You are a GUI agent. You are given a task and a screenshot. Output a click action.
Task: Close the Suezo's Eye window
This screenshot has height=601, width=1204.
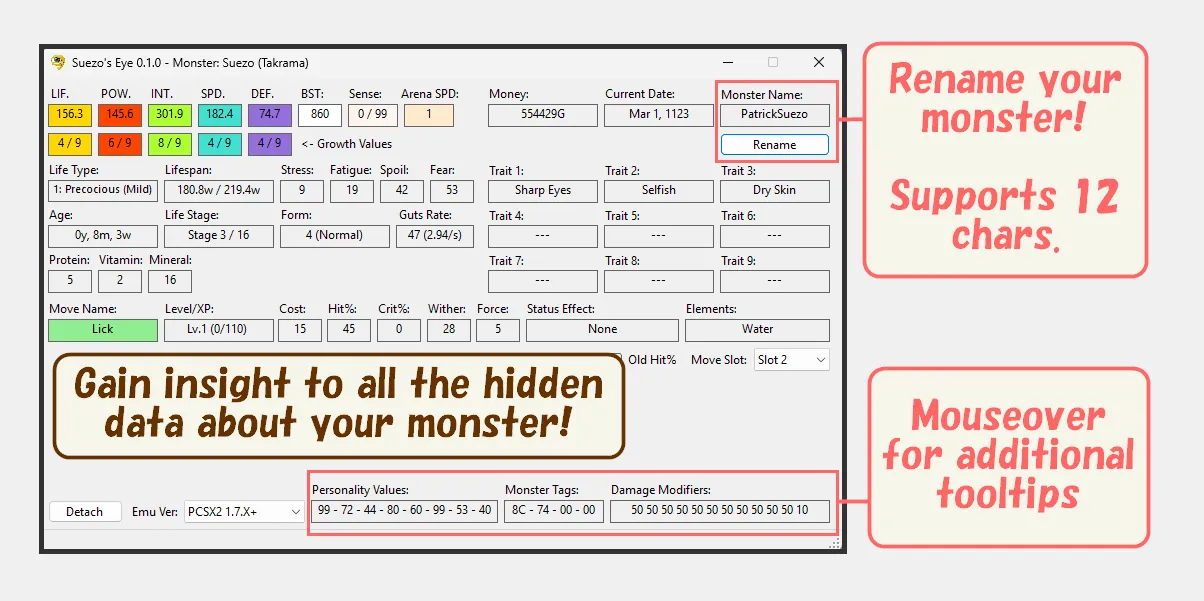point(819,62)
